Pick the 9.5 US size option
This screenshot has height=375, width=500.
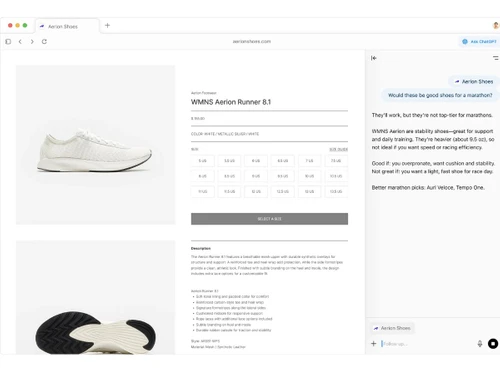click(x=283, y=176)
